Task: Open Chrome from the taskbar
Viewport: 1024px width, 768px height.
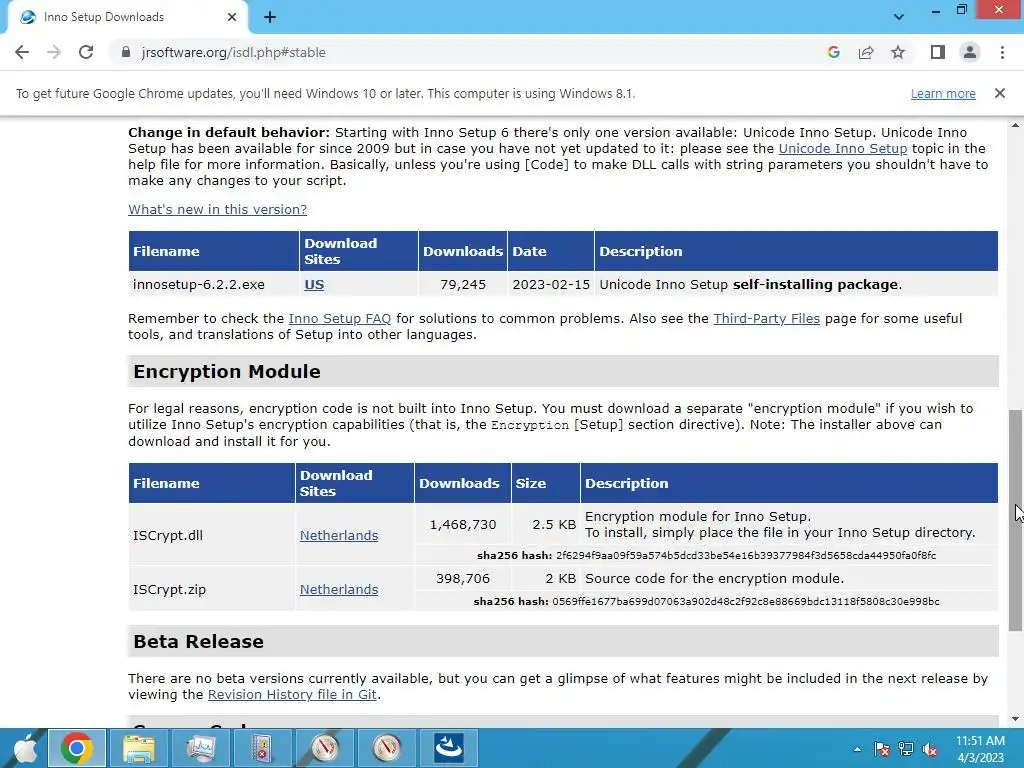Action: (x=76, y=748)
